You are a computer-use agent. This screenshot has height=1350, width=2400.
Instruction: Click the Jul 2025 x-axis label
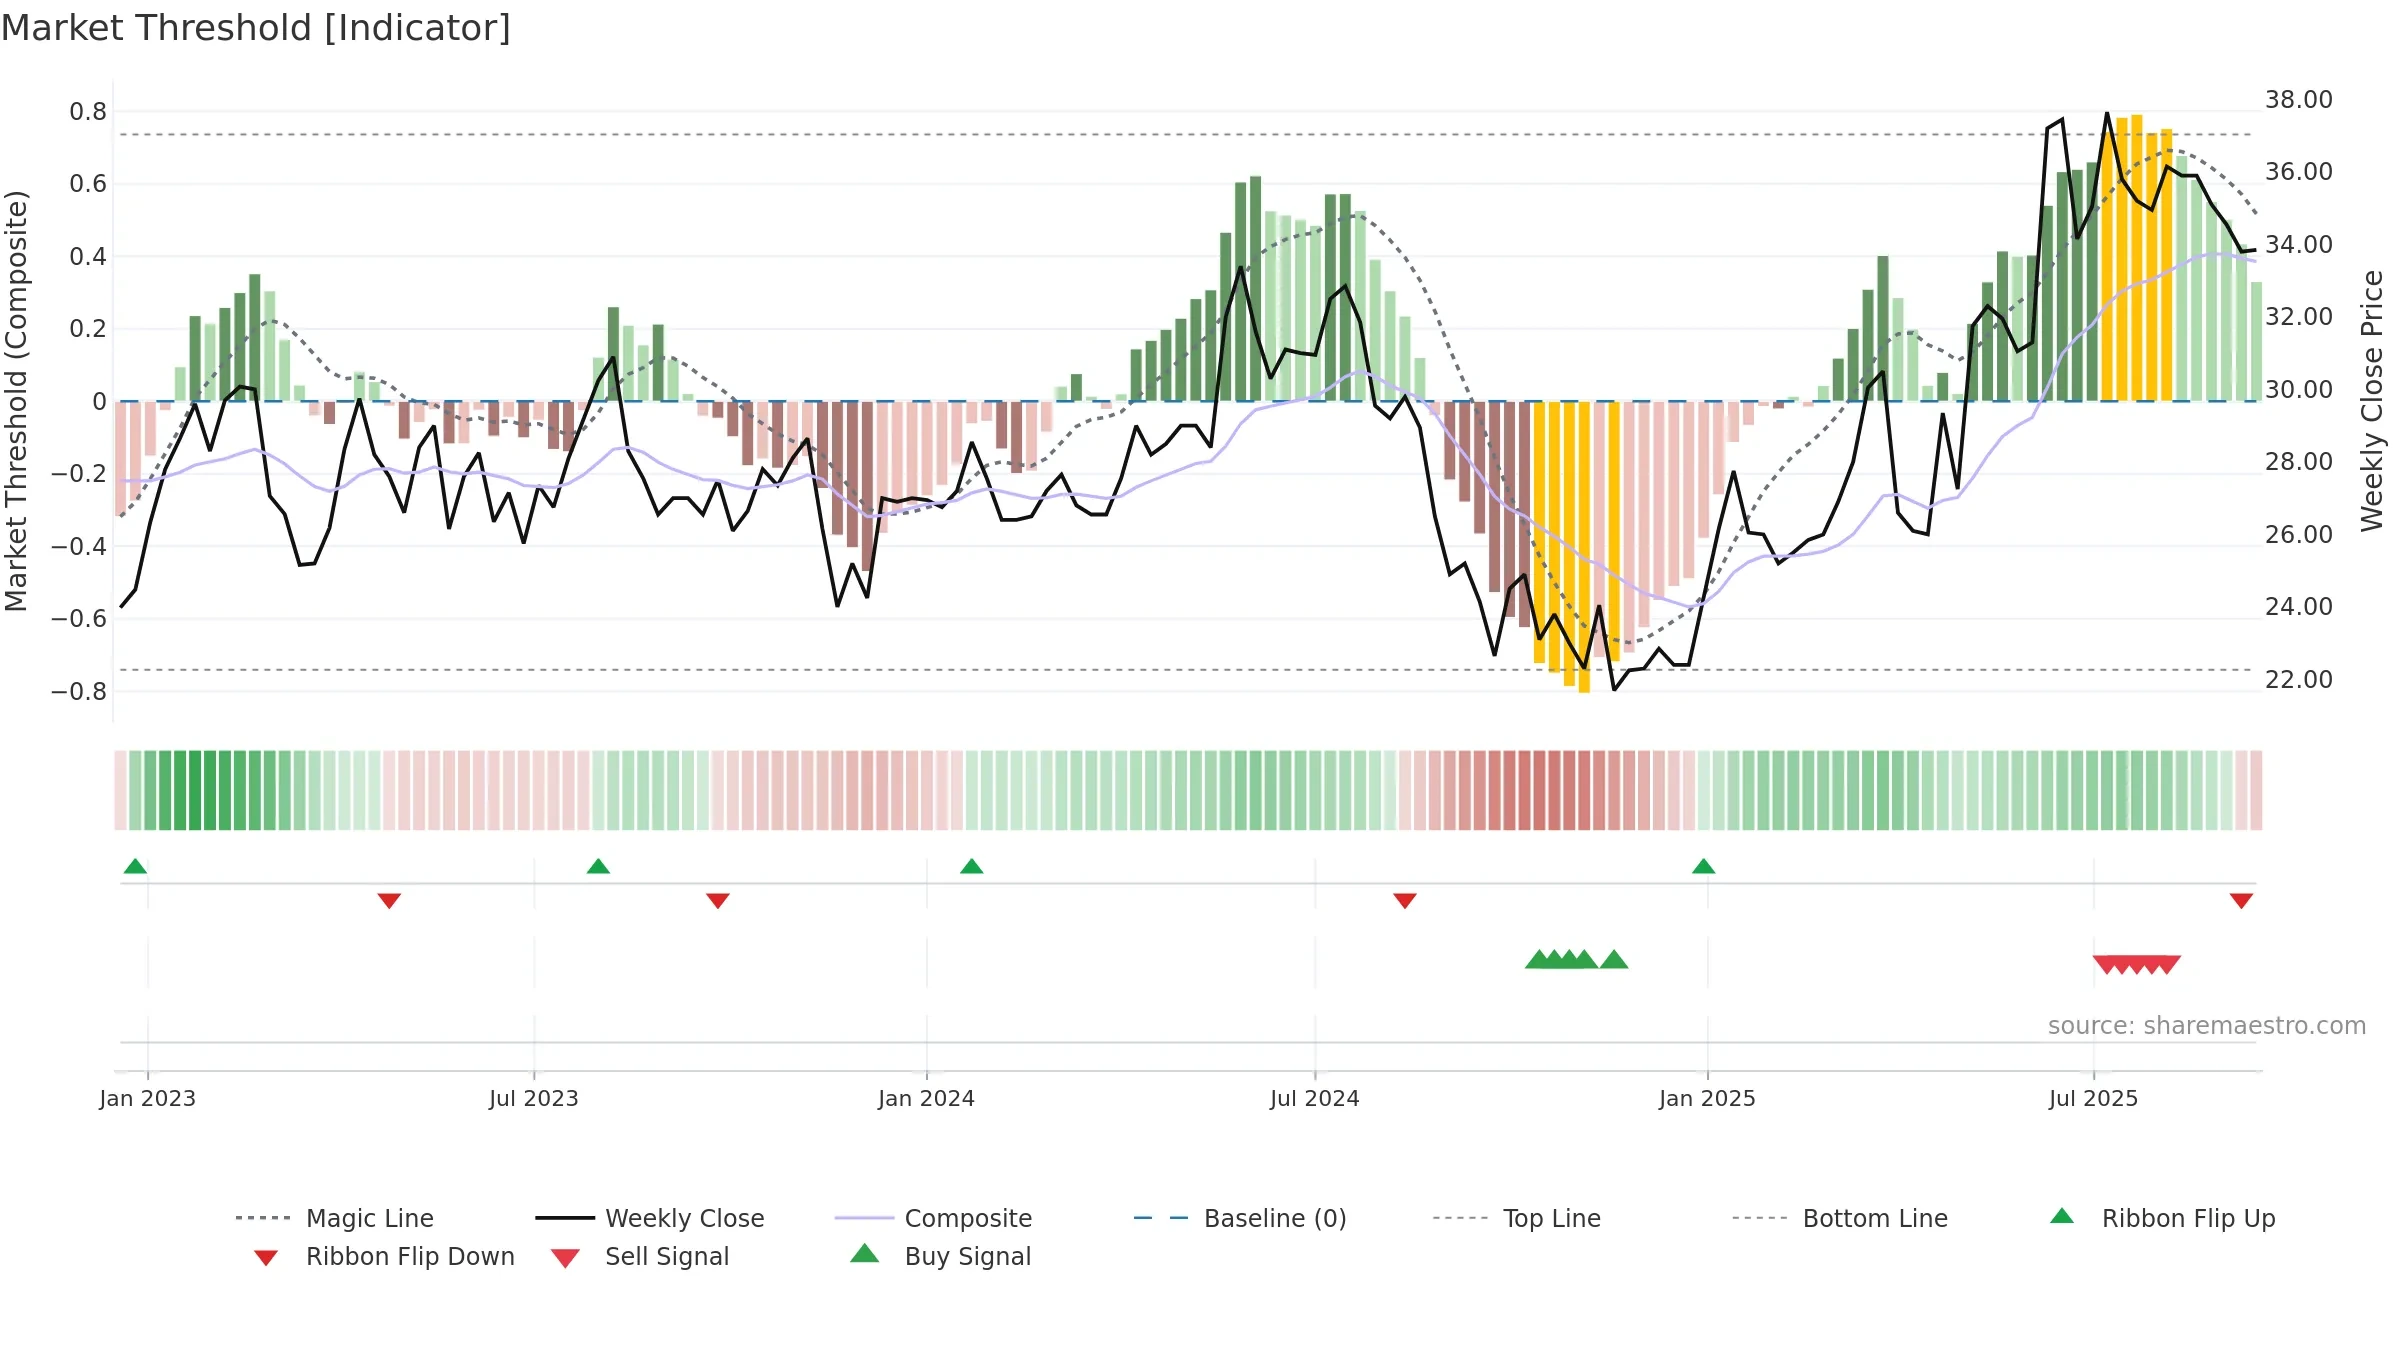(2093, 1098)
